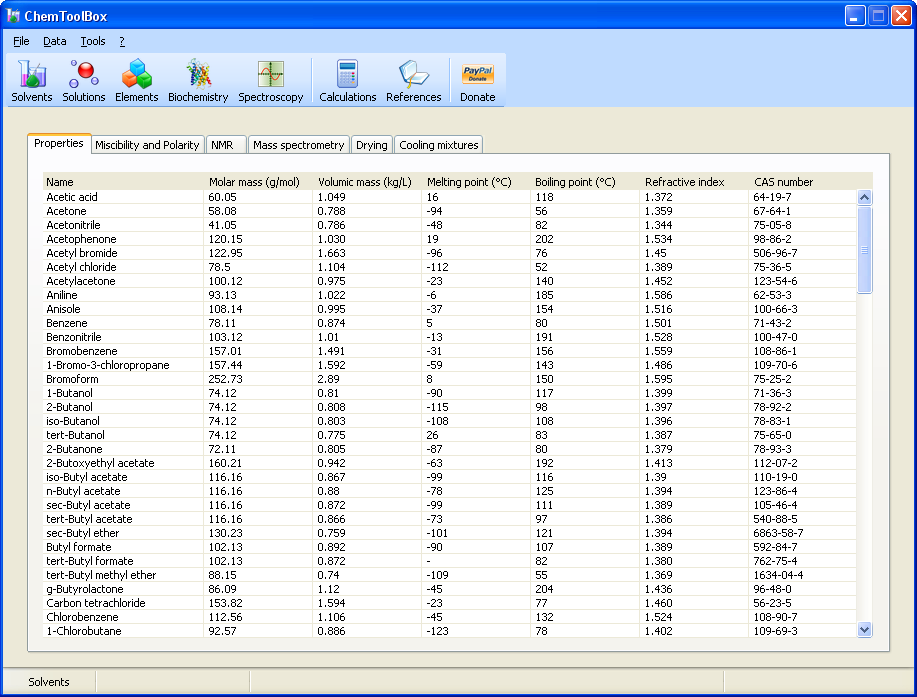
Task: Click the scrollbar up arrow in solvent list
Action: (x=864, y=197)
